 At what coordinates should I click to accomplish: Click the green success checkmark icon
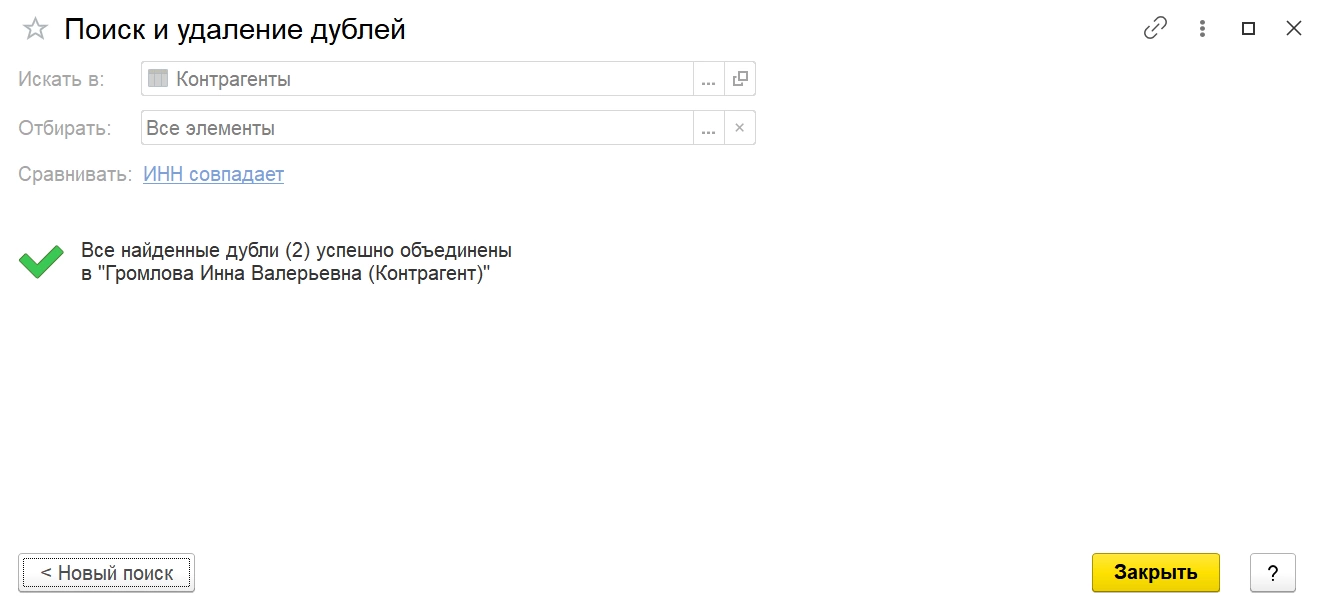[41, 262]
